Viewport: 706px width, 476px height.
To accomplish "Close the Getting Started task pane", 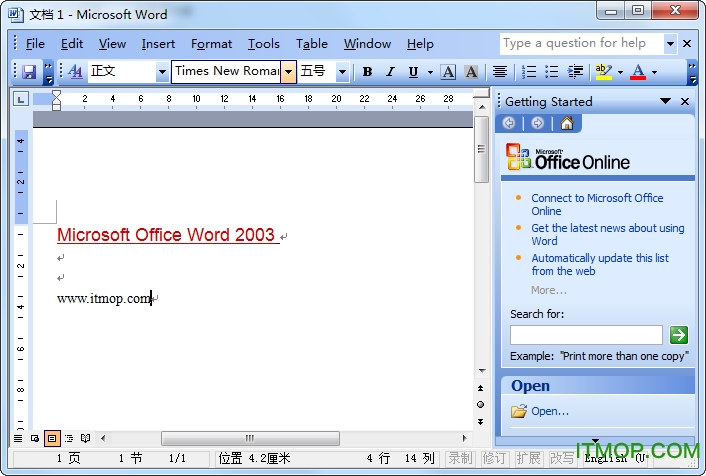I will (x=685, y=101).
